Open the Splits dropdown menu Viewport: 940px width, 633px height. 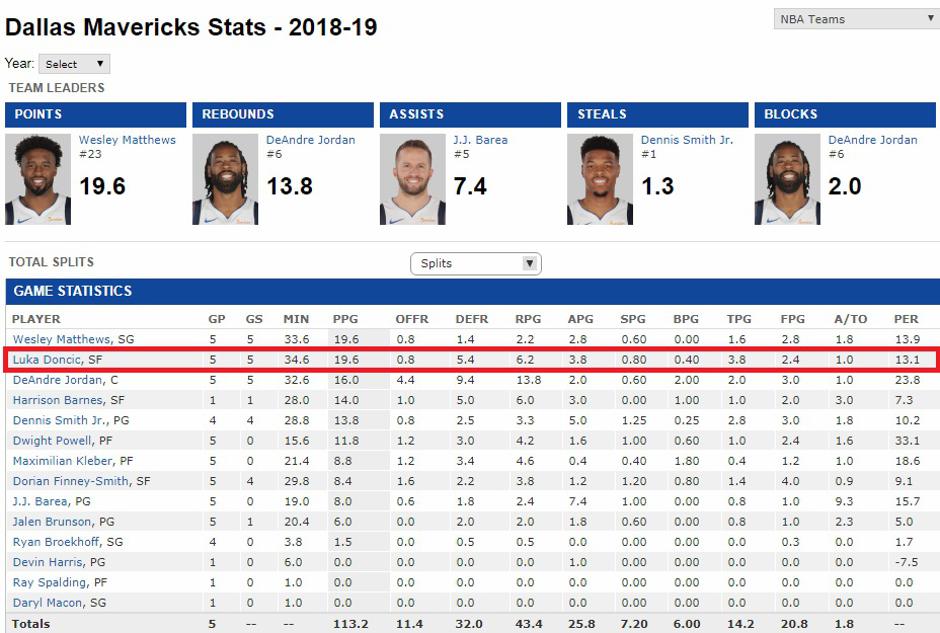475,264
